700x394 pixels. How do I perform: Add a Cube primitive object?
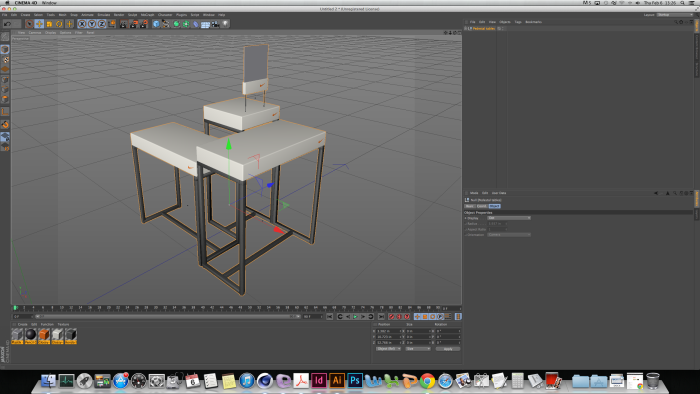coord(156,24)
